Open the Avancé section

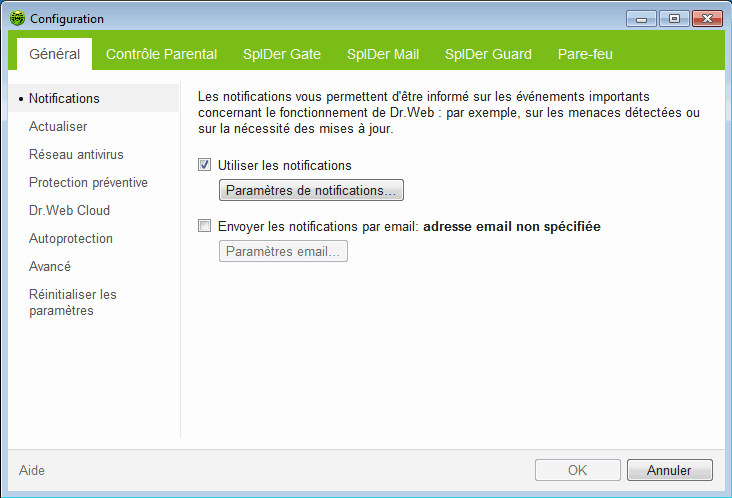tap(50, 267)
